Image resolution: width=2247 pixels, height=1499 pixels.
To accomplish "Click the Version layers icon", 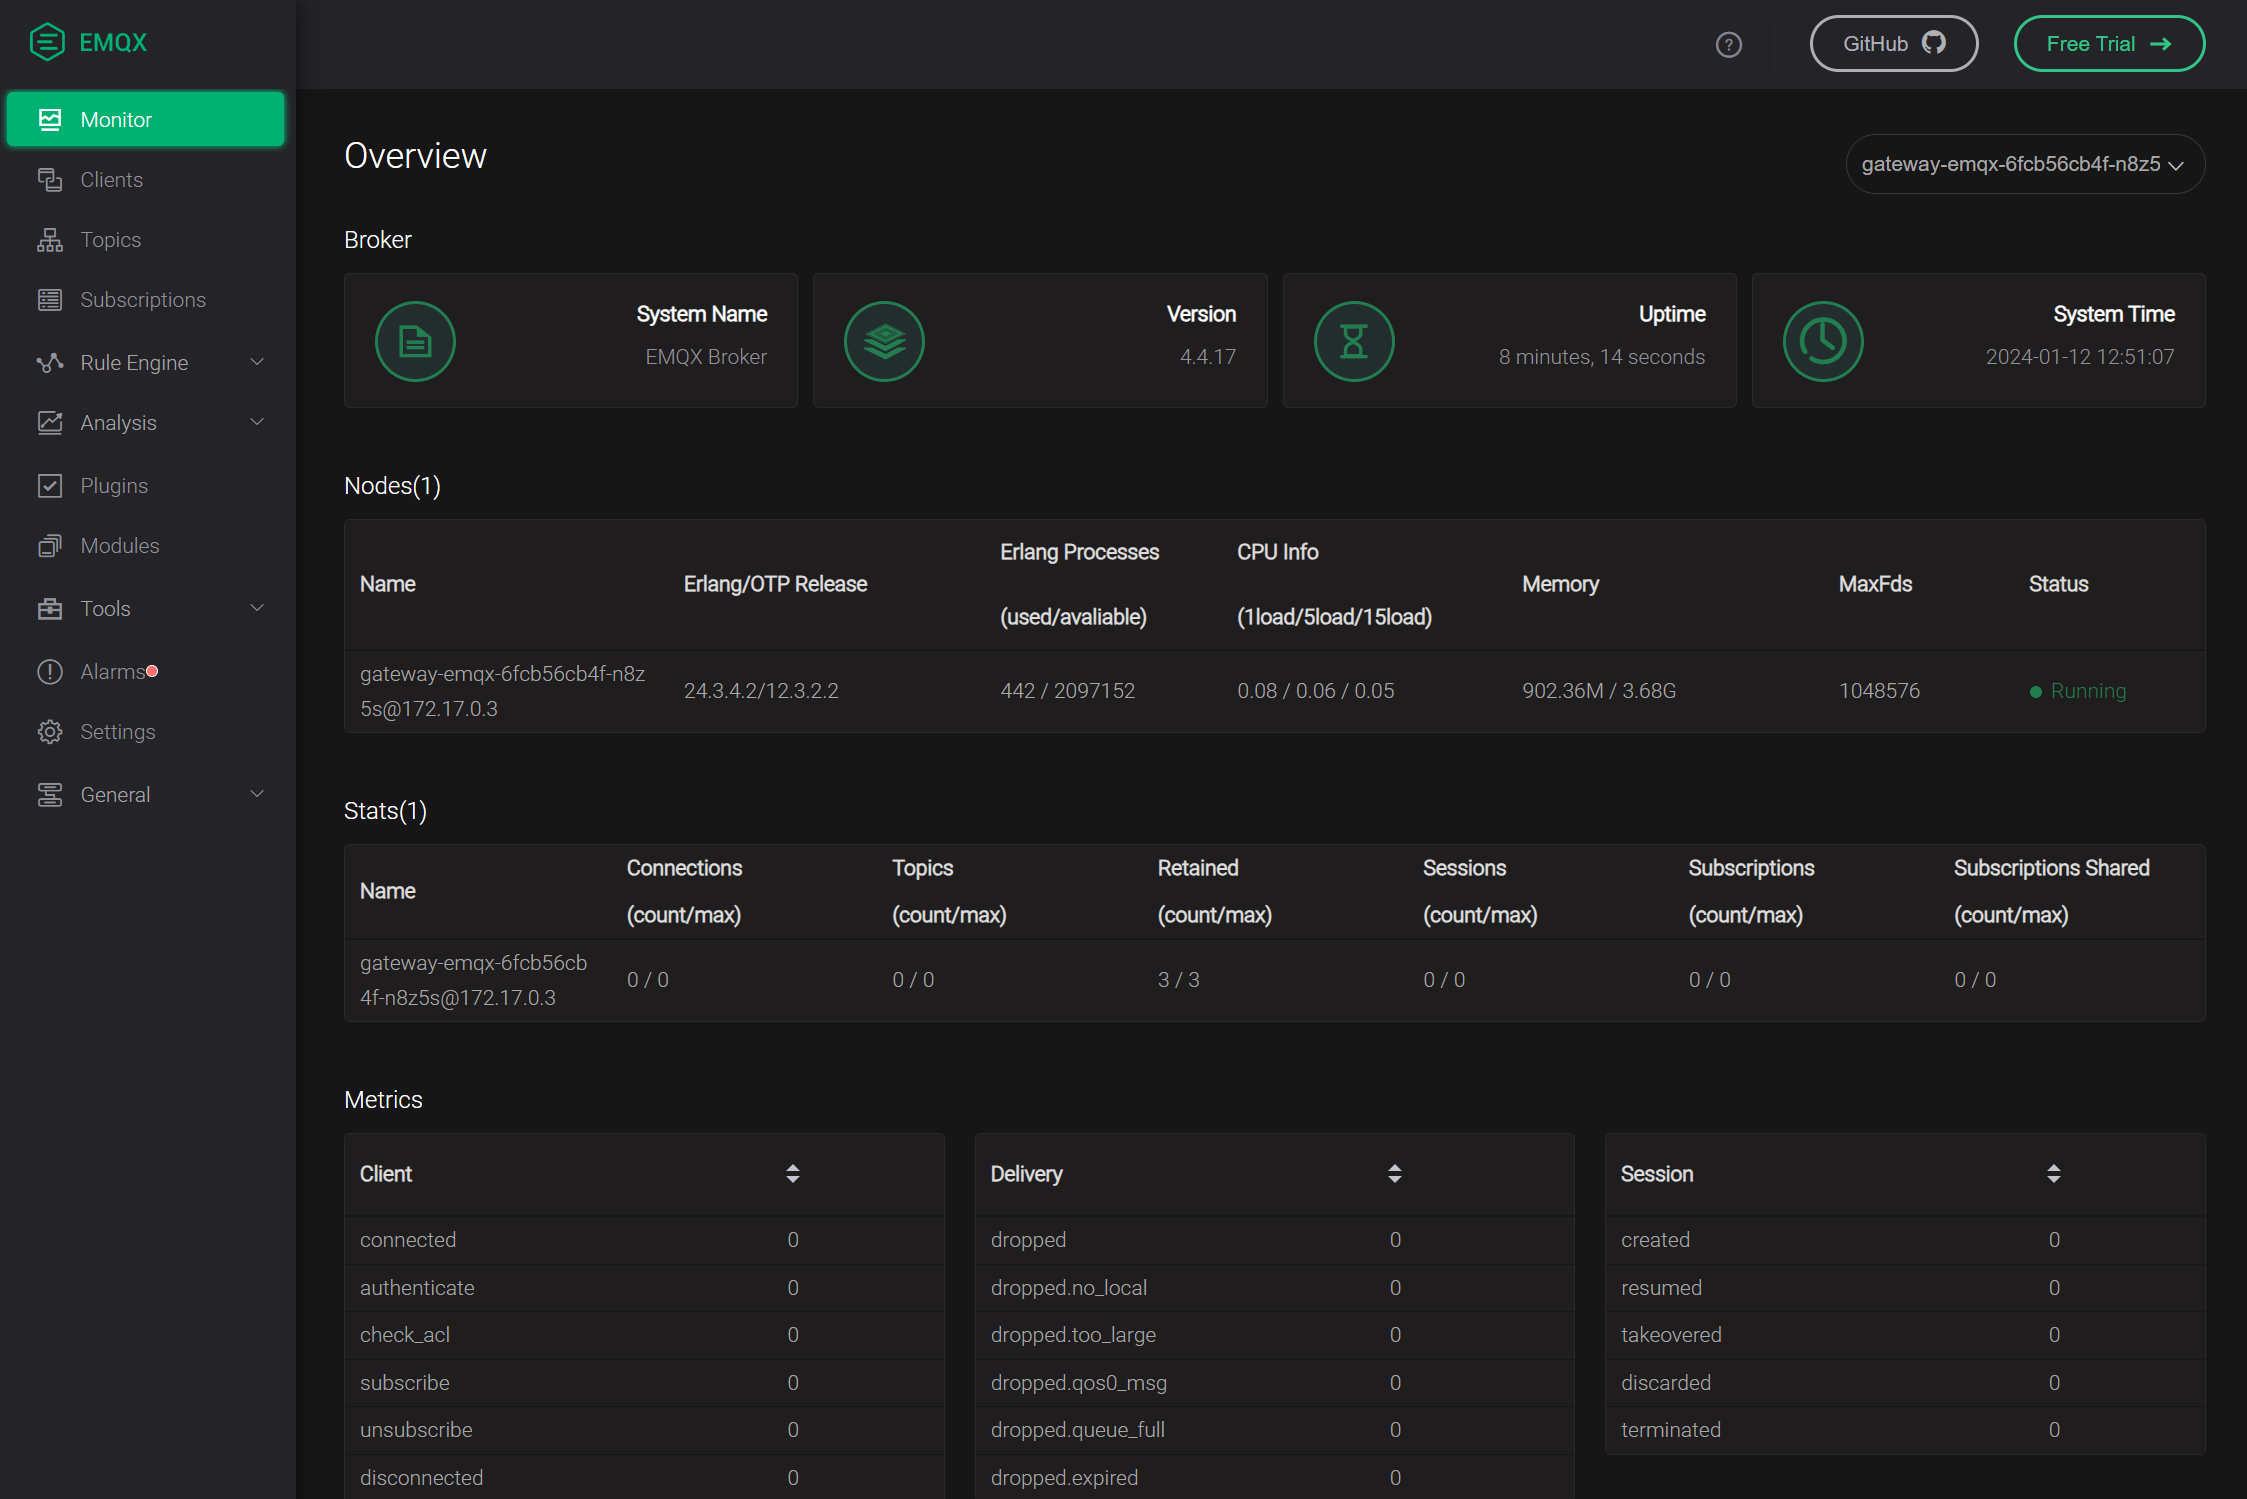I will tap(884, 341).
